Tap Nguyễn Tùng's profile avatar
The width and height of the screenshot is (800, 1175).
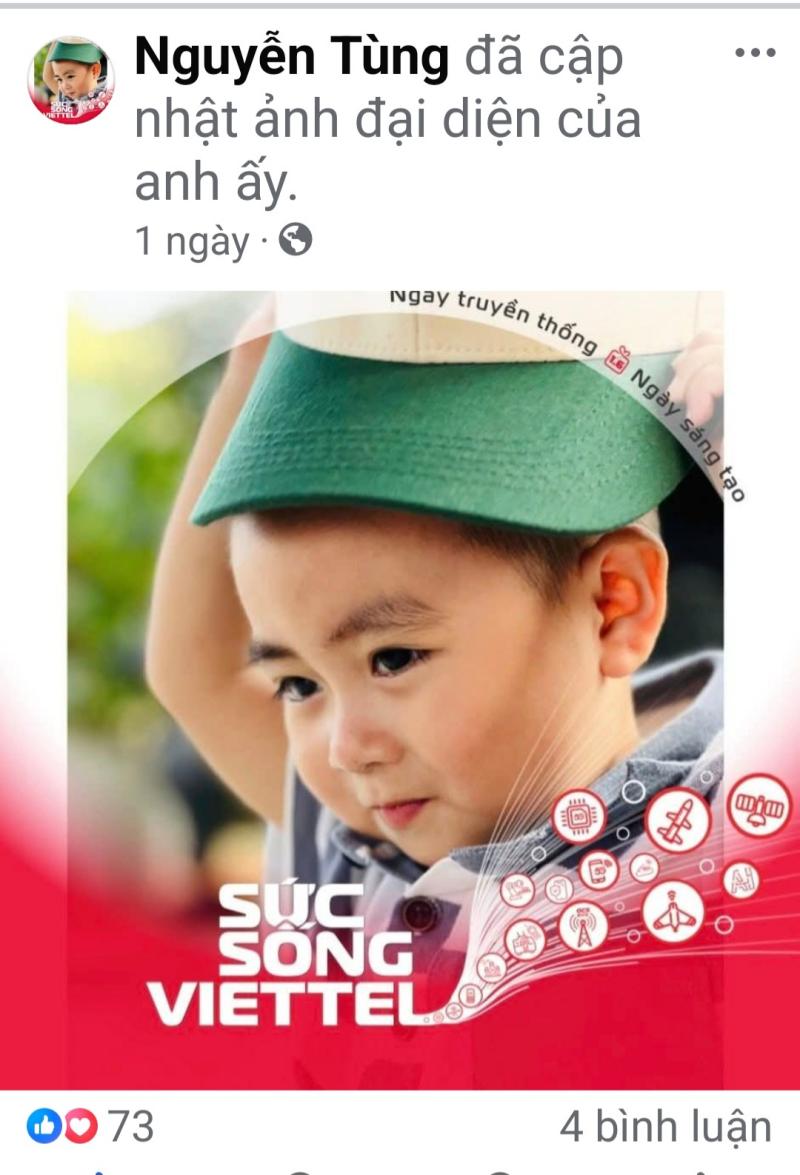70,80
